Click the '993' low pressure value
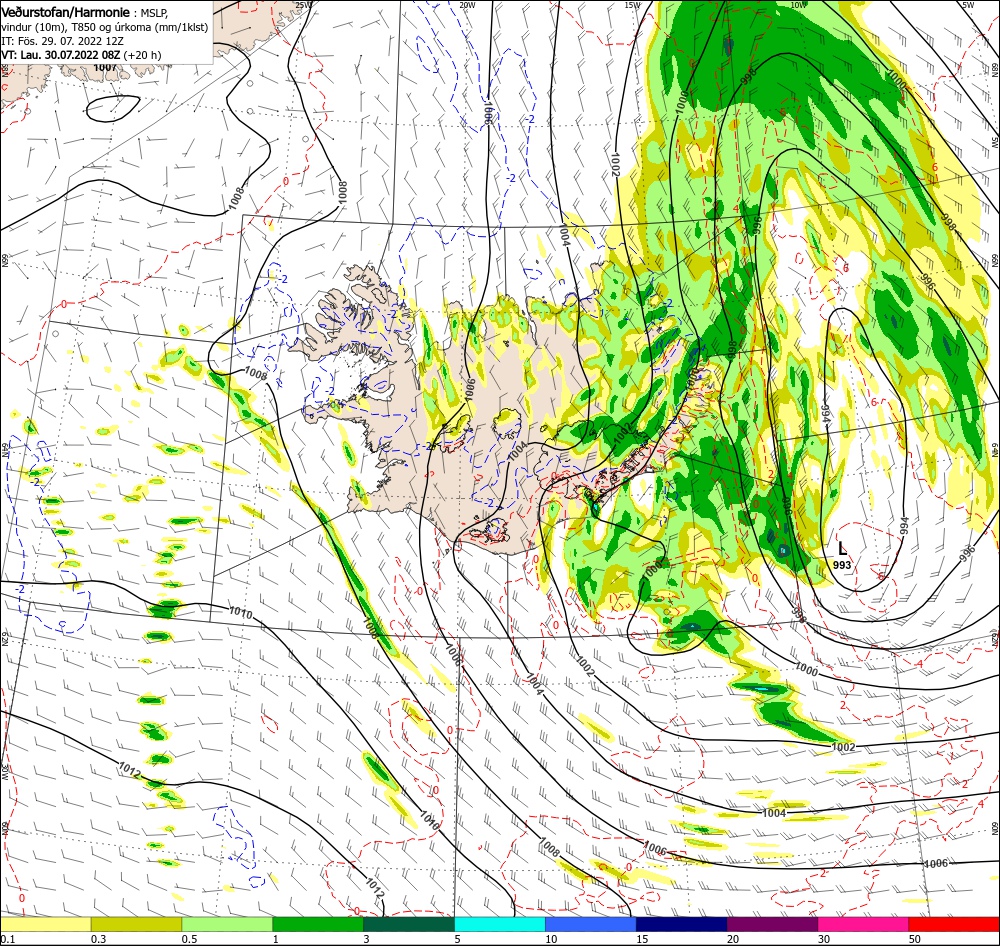 842,565
